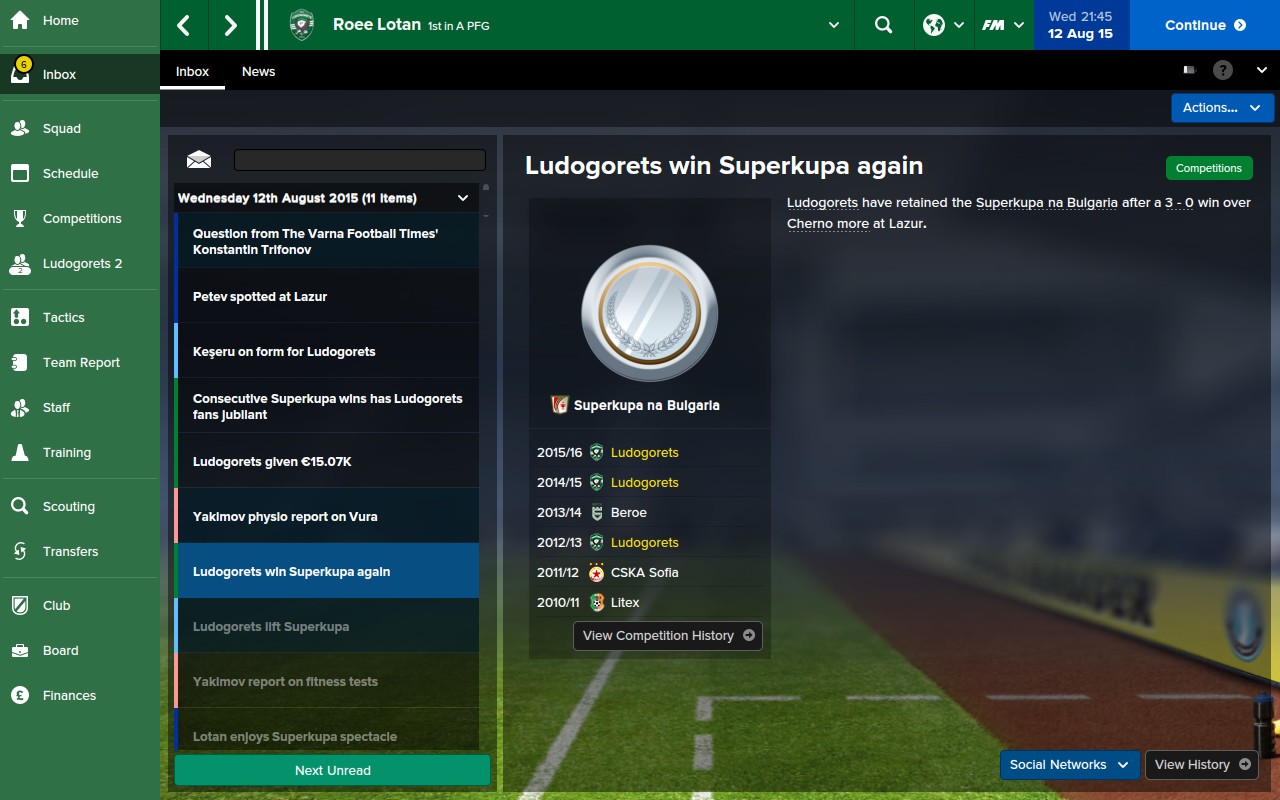The image size is (1280, 800).
Task: Go back with the left arrow icon
Action: tap(184, 25)
